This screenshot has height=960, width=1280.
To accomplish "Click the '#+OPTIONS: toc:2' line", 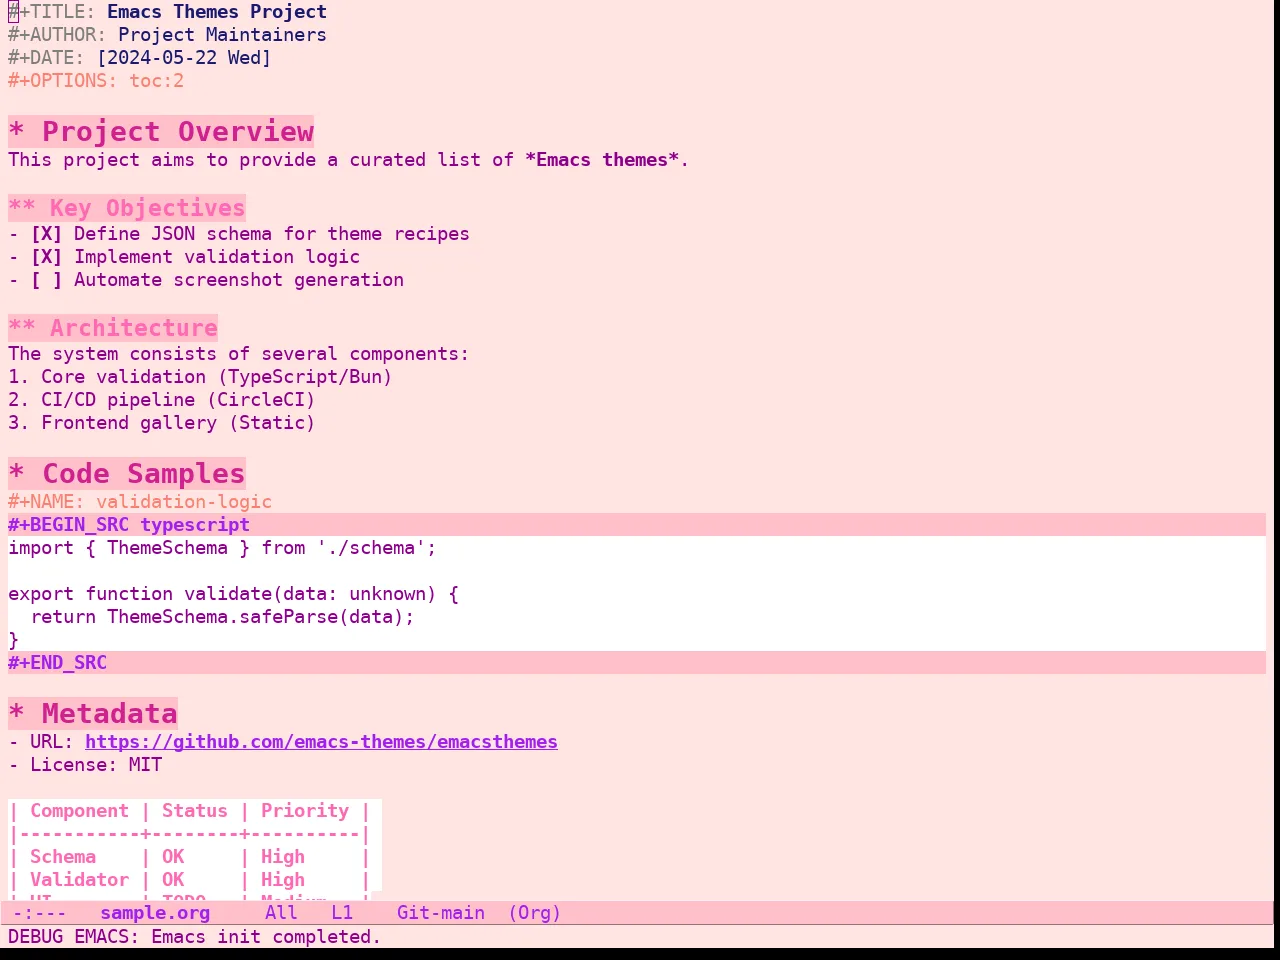I will point(96,81).
